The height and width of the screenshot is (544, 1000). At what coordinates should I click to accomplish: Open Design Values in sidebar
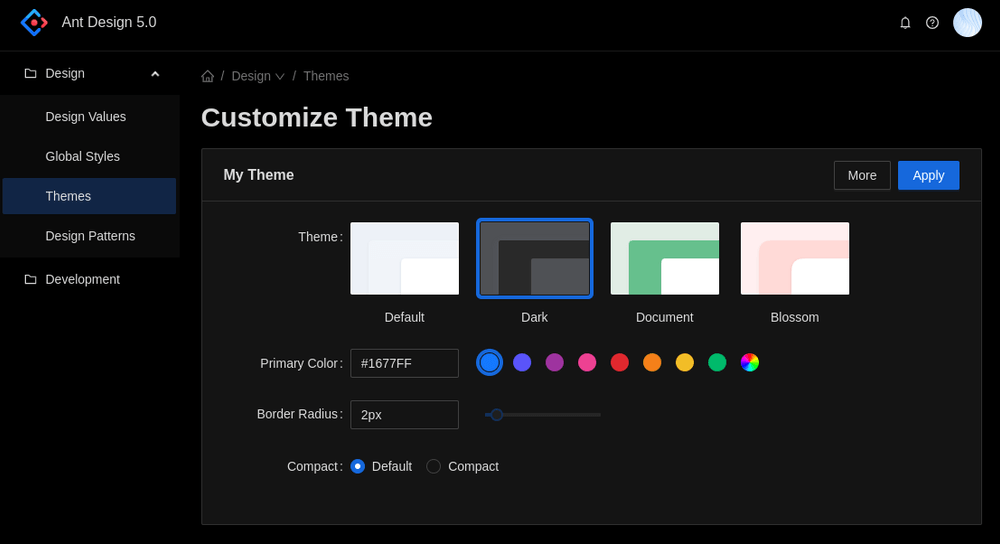pos(86,117)
